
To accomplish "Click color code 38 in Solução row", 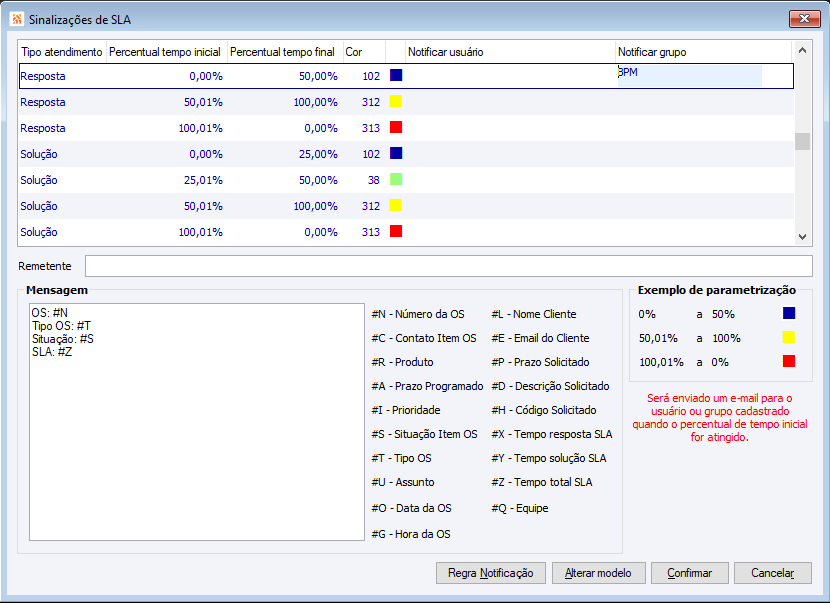I will [374, 180].
